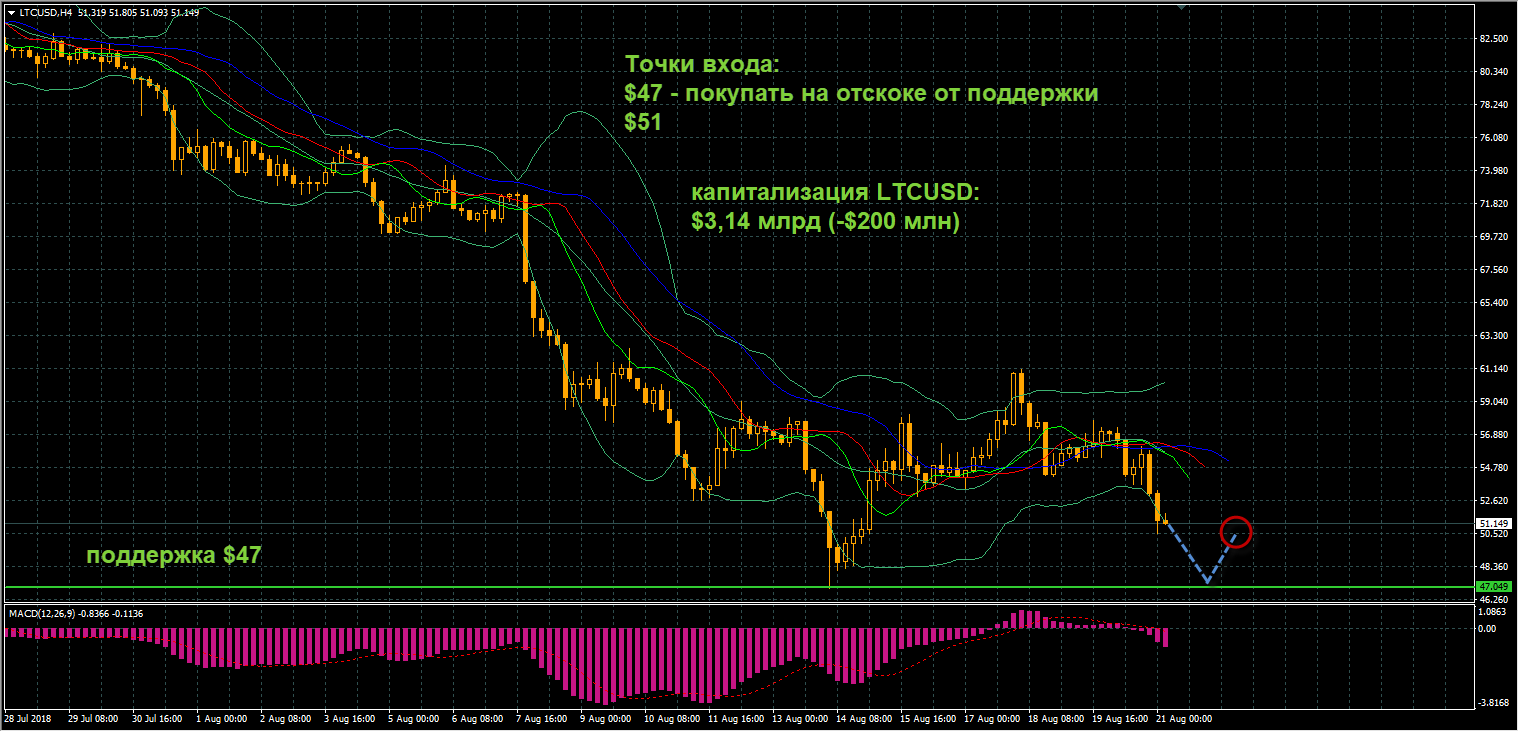Select the green horizontal support line at 47.049
Image resolution: width=1519 pixels, height=732 pixels.
[738, 587]
